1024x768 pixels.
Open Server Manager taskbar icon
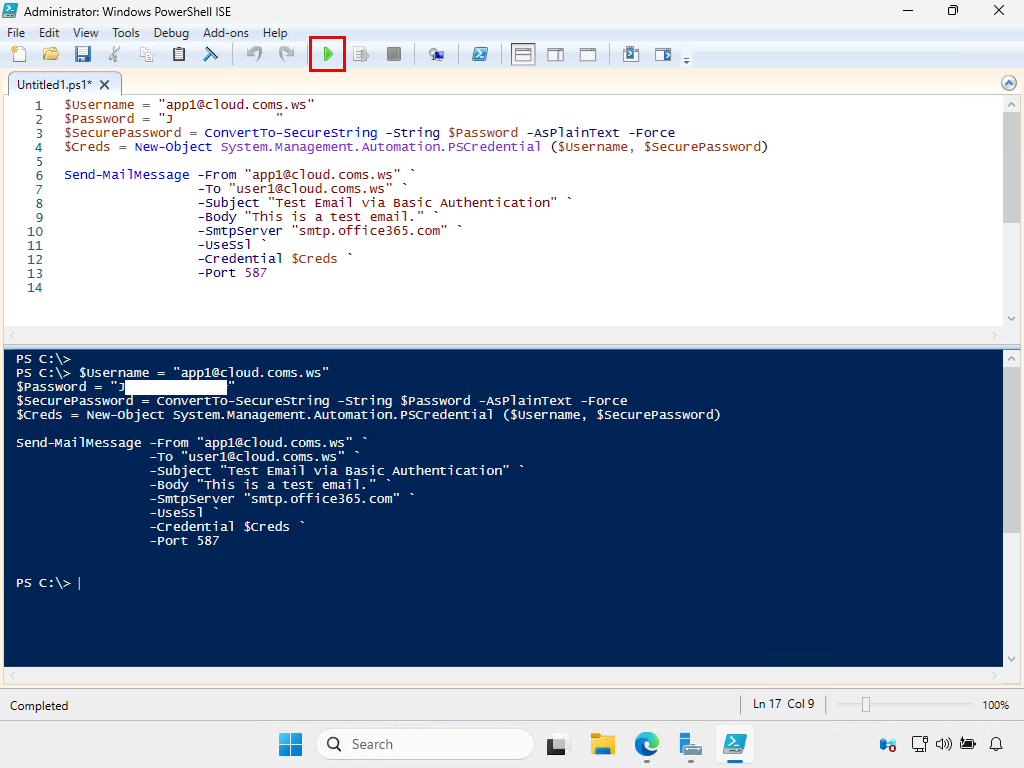690,744
